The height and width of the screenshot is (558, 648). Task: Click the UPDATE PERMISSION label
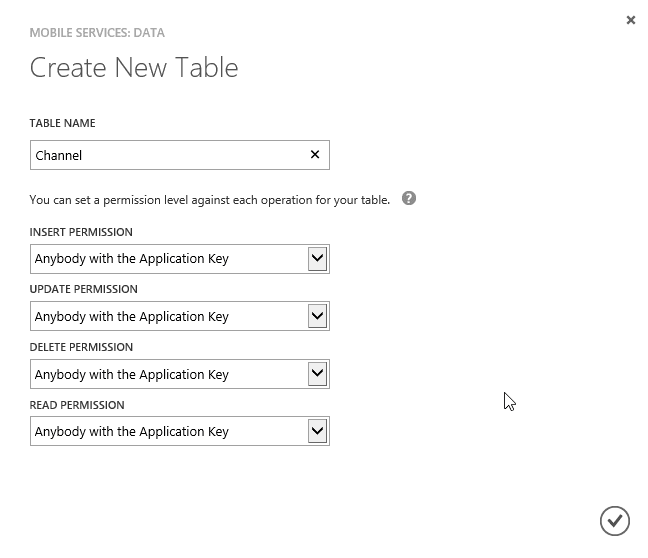83,289
